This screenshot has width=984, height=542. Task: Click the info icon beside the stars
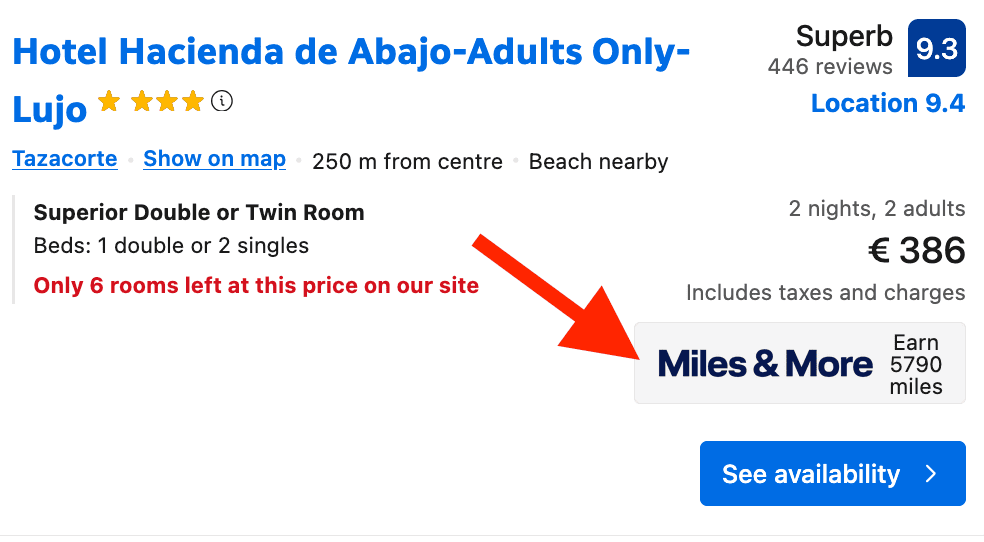[x=222, y=101]
